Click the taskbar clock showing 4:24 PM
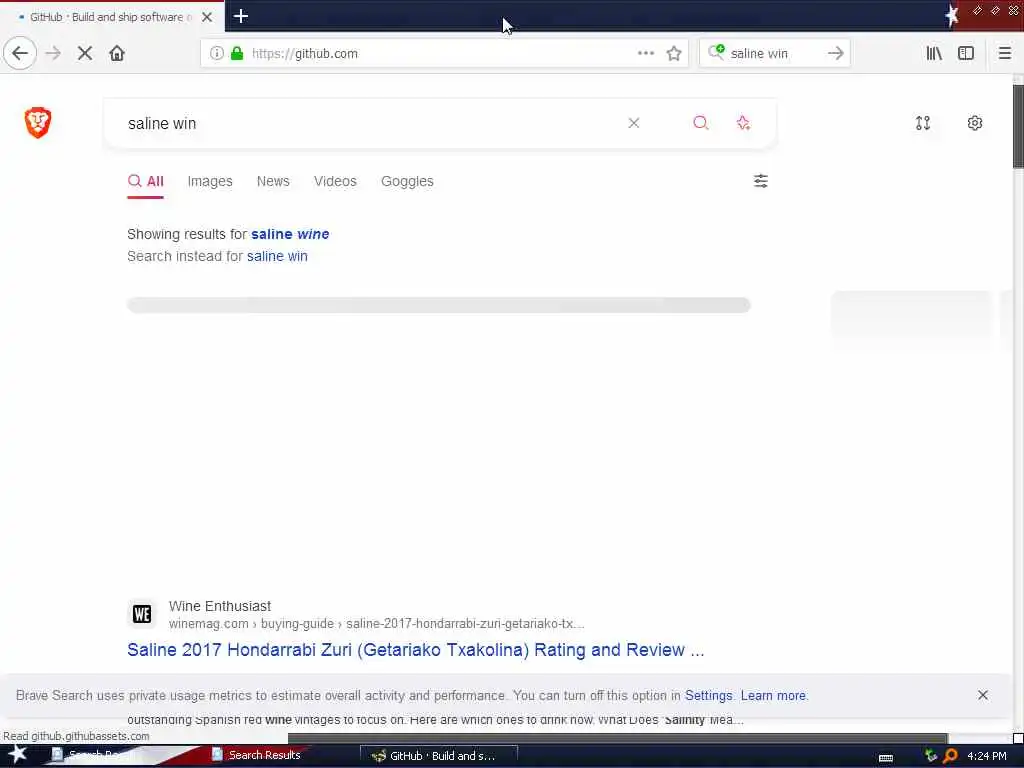The width and height of the screenshot is (1024, 768). pos(987,756)
